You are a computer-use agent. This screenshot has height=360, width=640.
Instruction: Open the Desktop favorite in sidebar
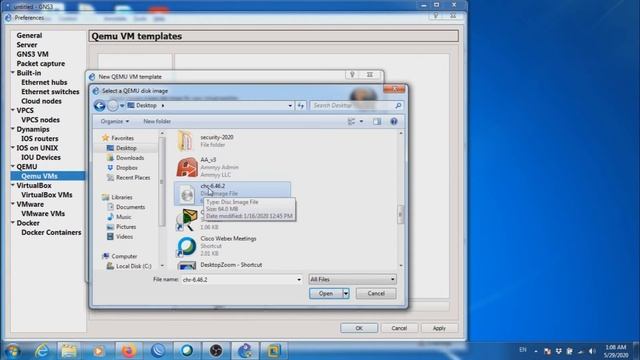pos(126,148)
